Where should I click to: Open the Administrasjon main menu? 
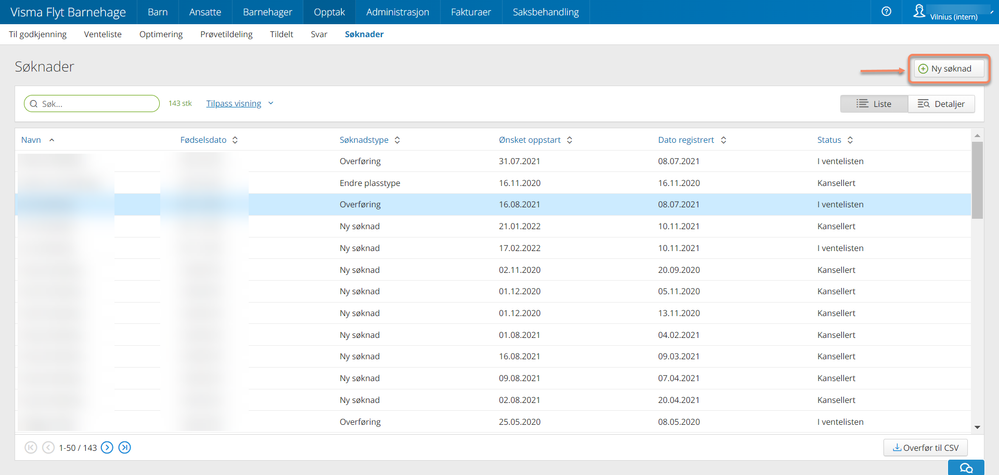click(398, 12)
